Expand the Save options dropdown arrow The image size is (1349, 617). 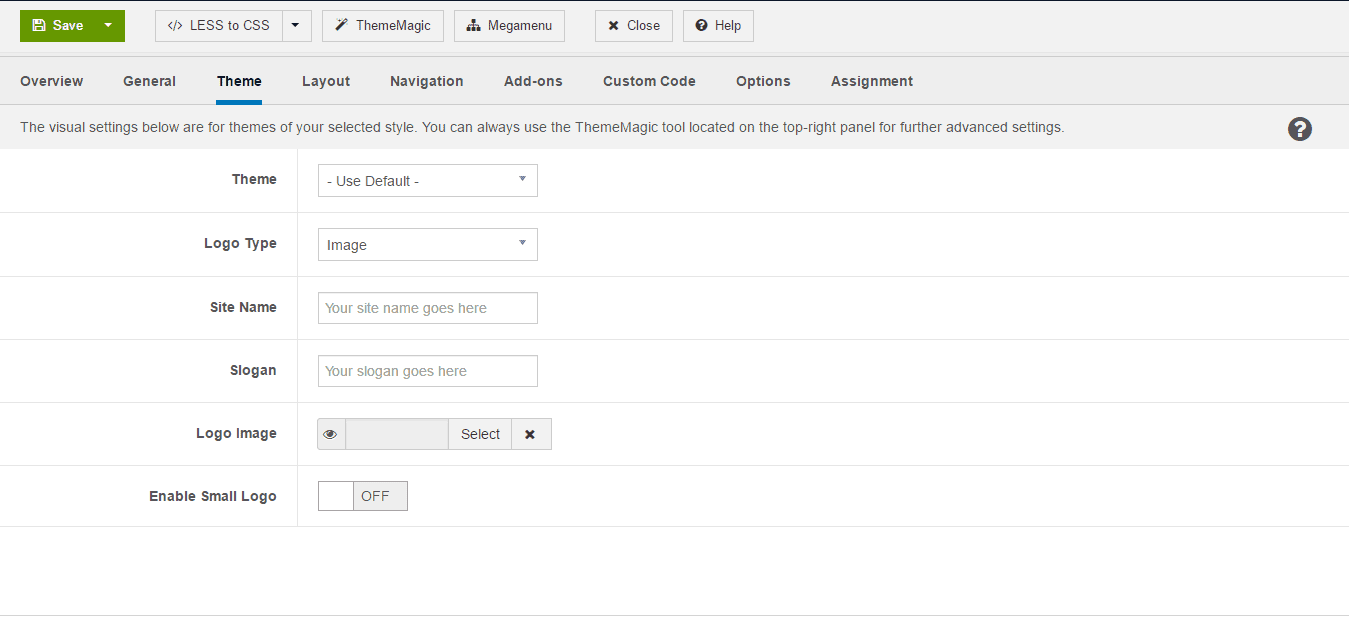tap(108, 26)
